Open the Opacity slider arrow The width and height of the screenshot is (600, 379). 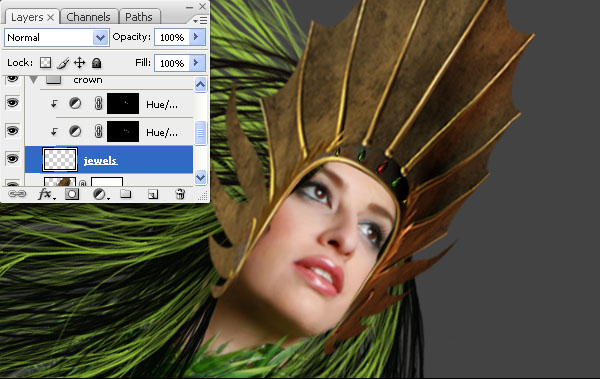[x=197, y=37]
